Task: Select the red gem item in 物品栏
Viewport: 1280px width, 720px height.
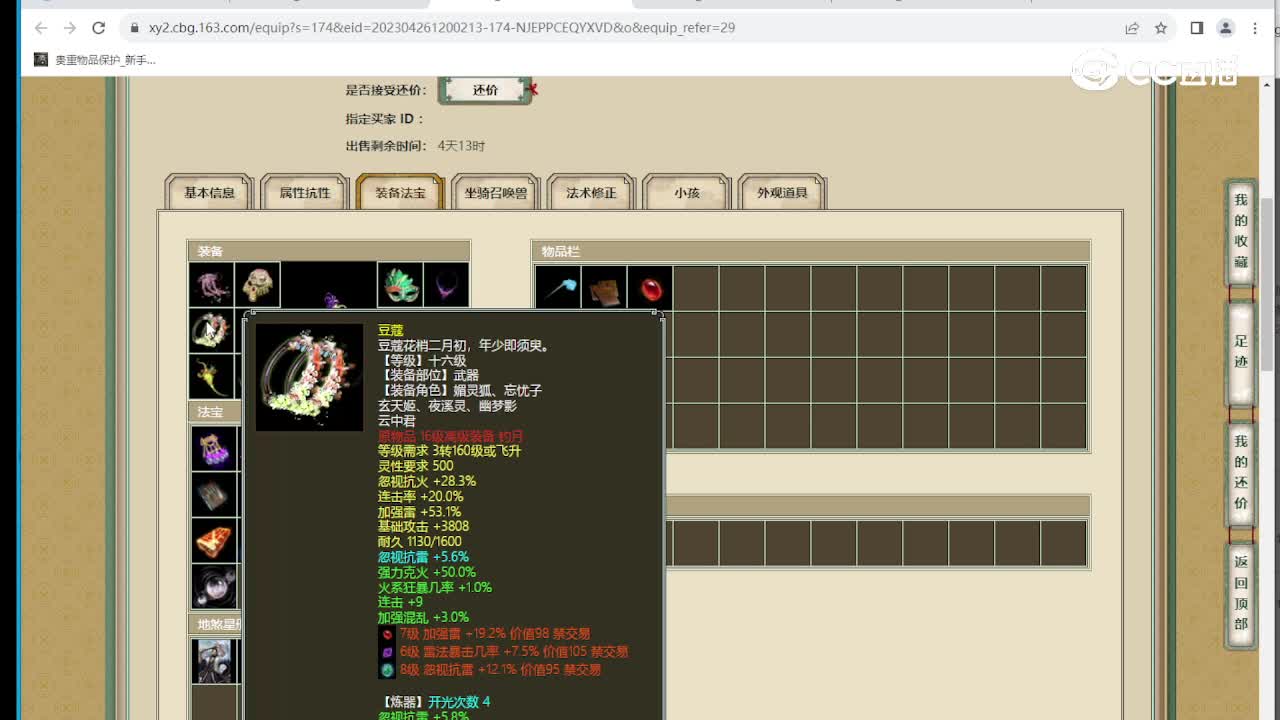Action: pyautogui.click(x=650, y=288)
